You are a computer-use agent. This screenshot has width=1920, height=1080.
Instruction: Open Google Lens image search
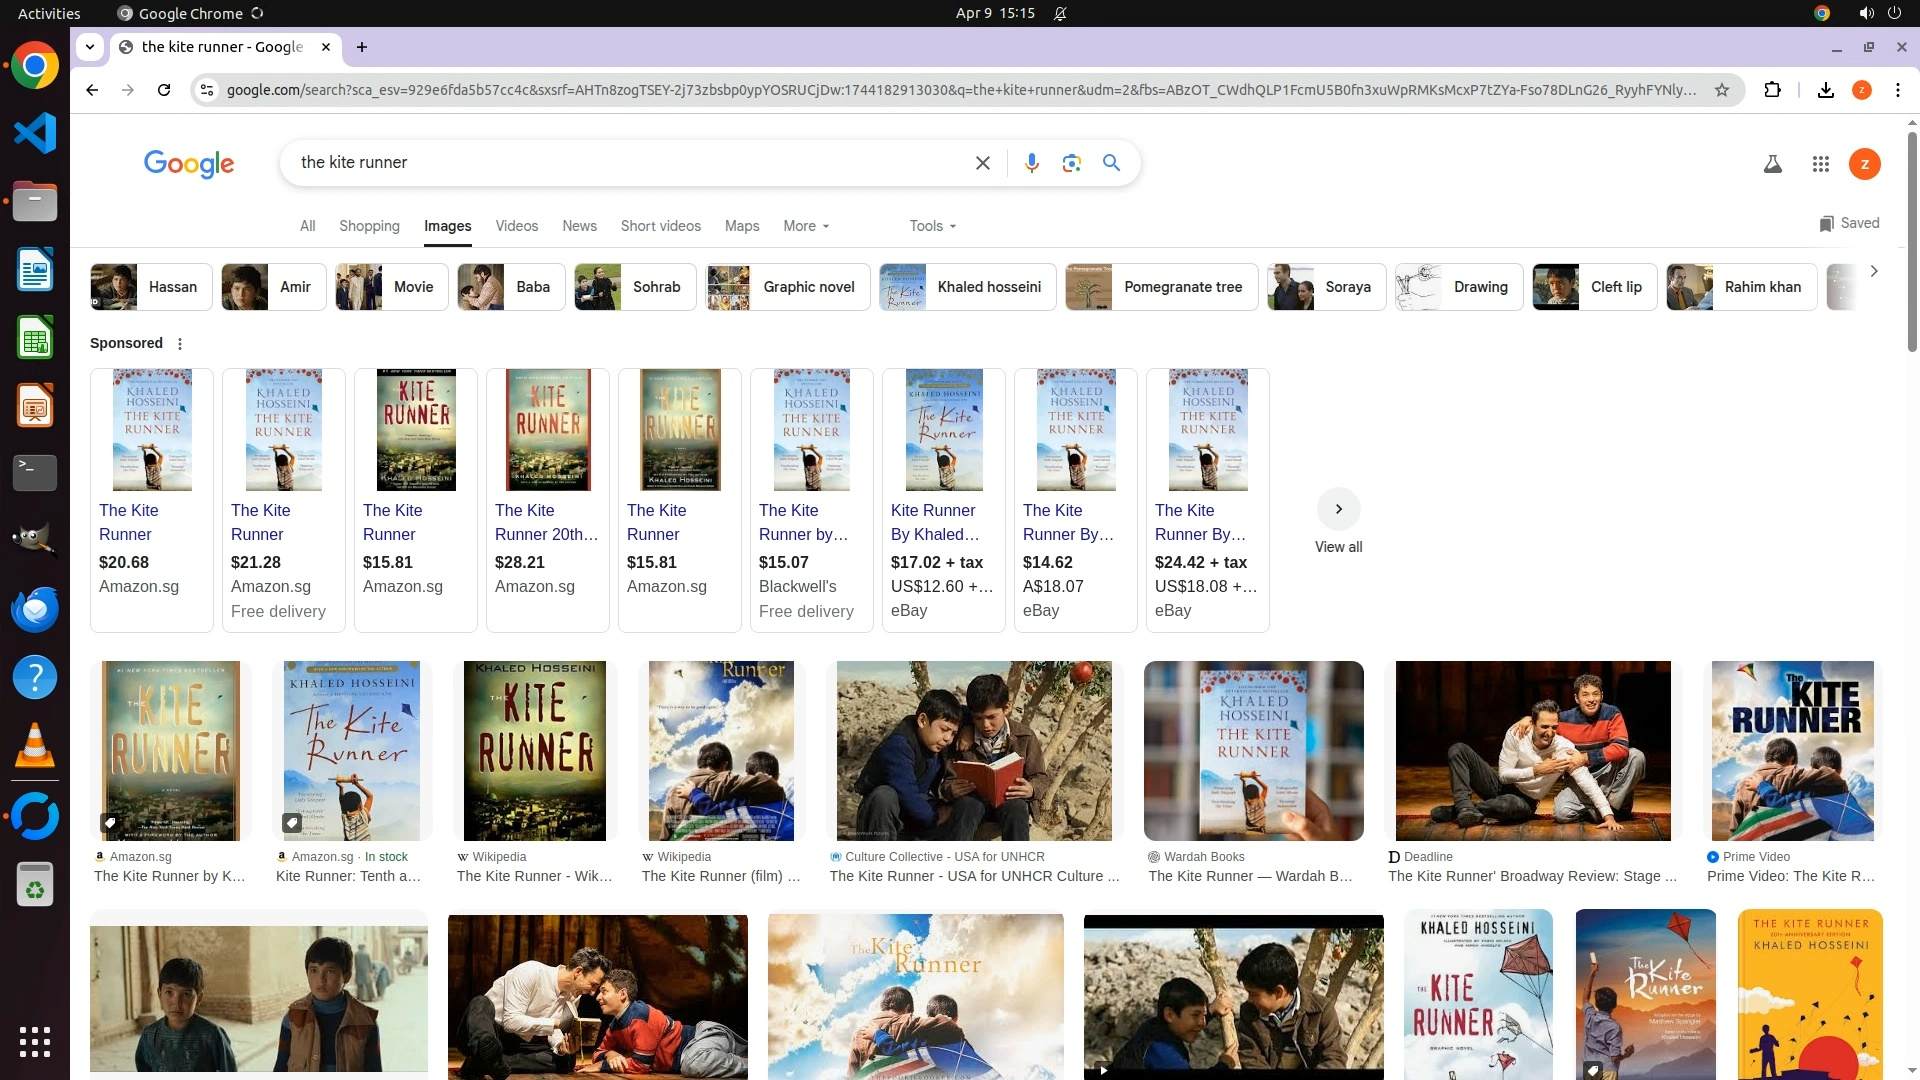[1071, 163]
